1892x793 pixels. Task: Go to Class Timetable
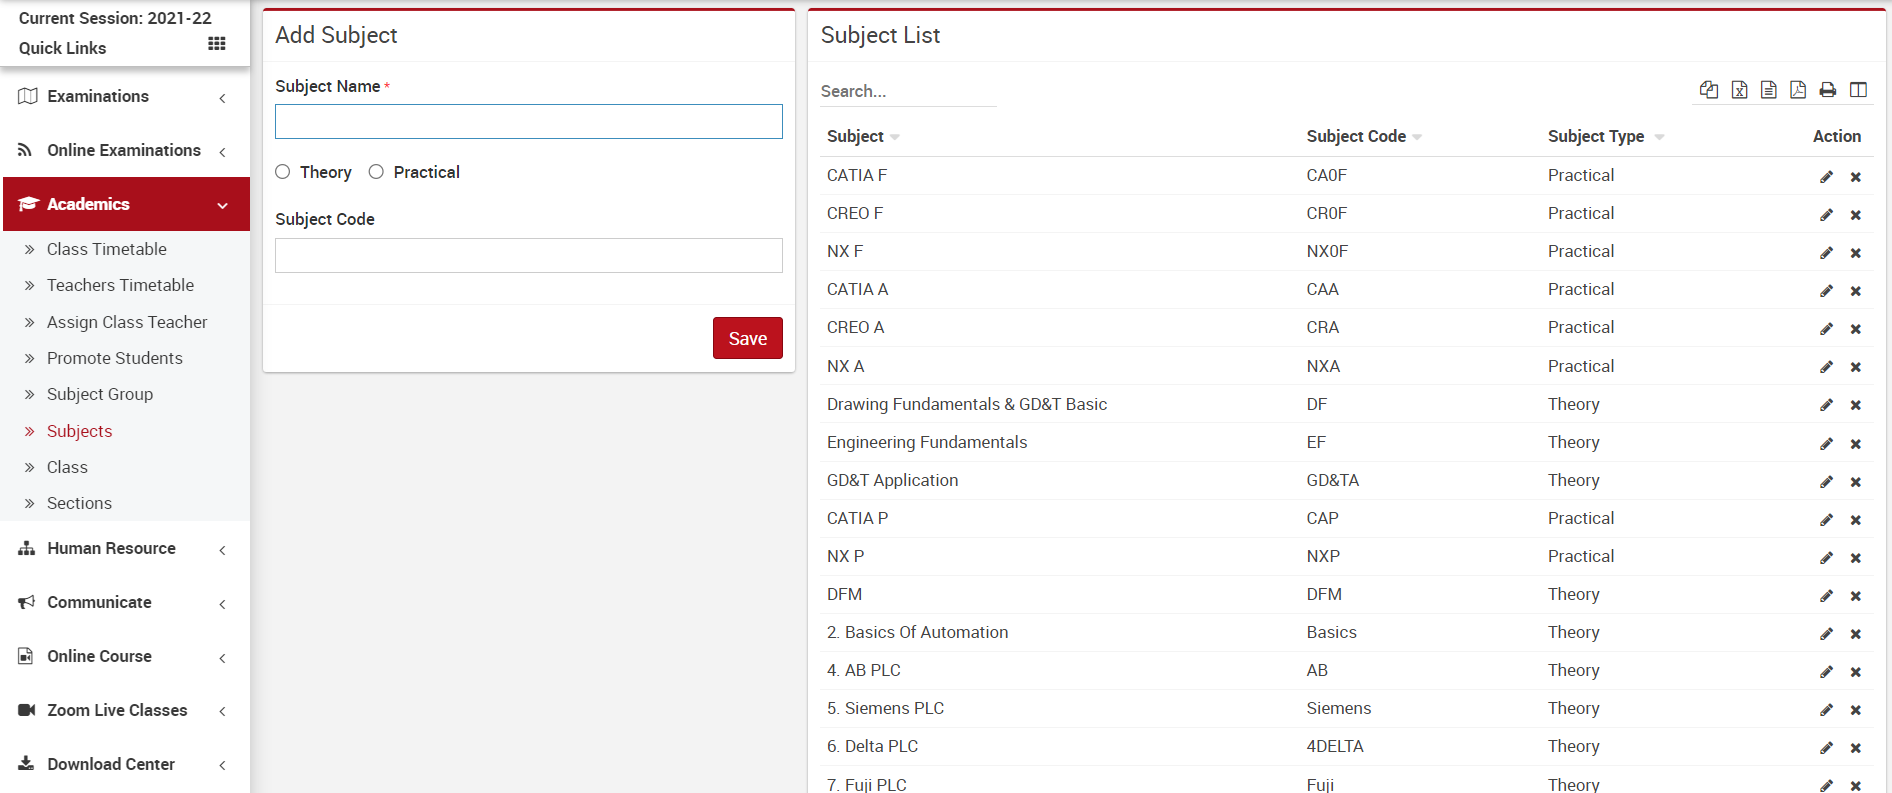(106, 249)
